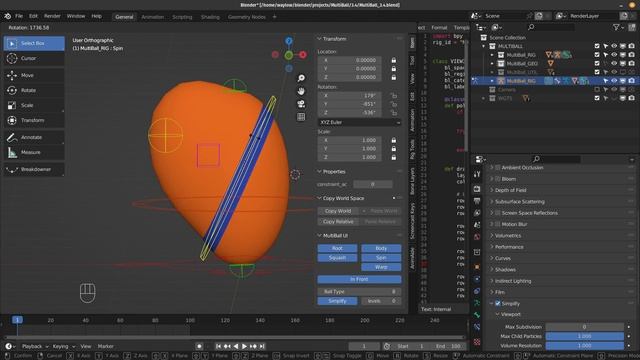This screenshot has height=360, width=640.
Task: Open the Output properties tab icon
Action: [x=477, y=201]
